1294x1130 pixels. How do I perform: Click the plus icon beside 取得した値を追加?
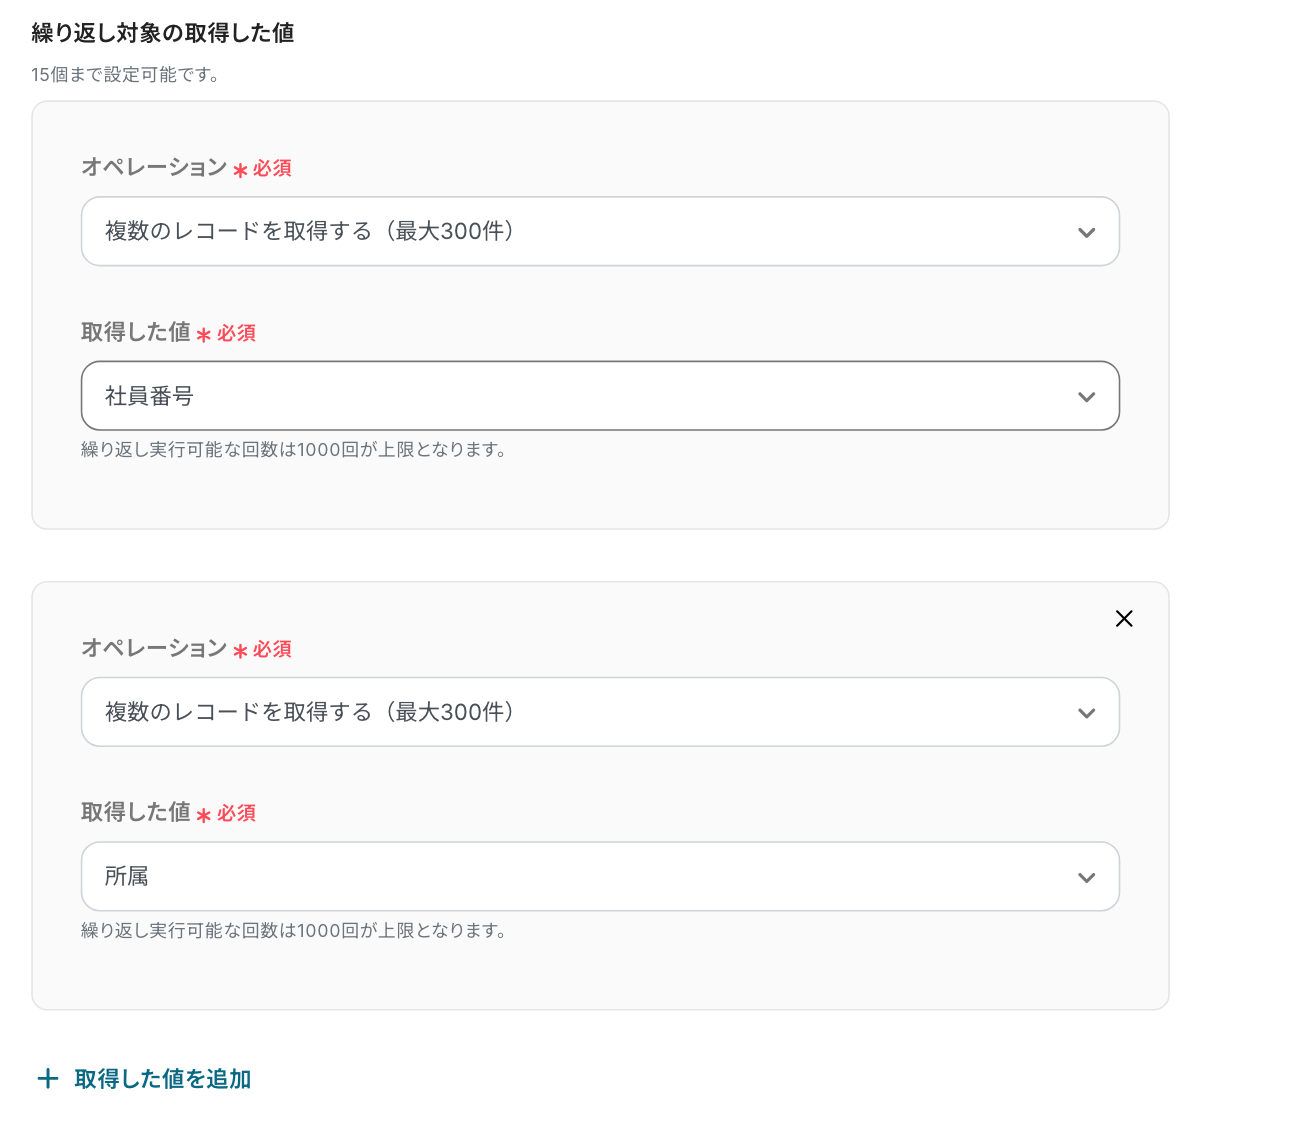tap(47, 1078)
